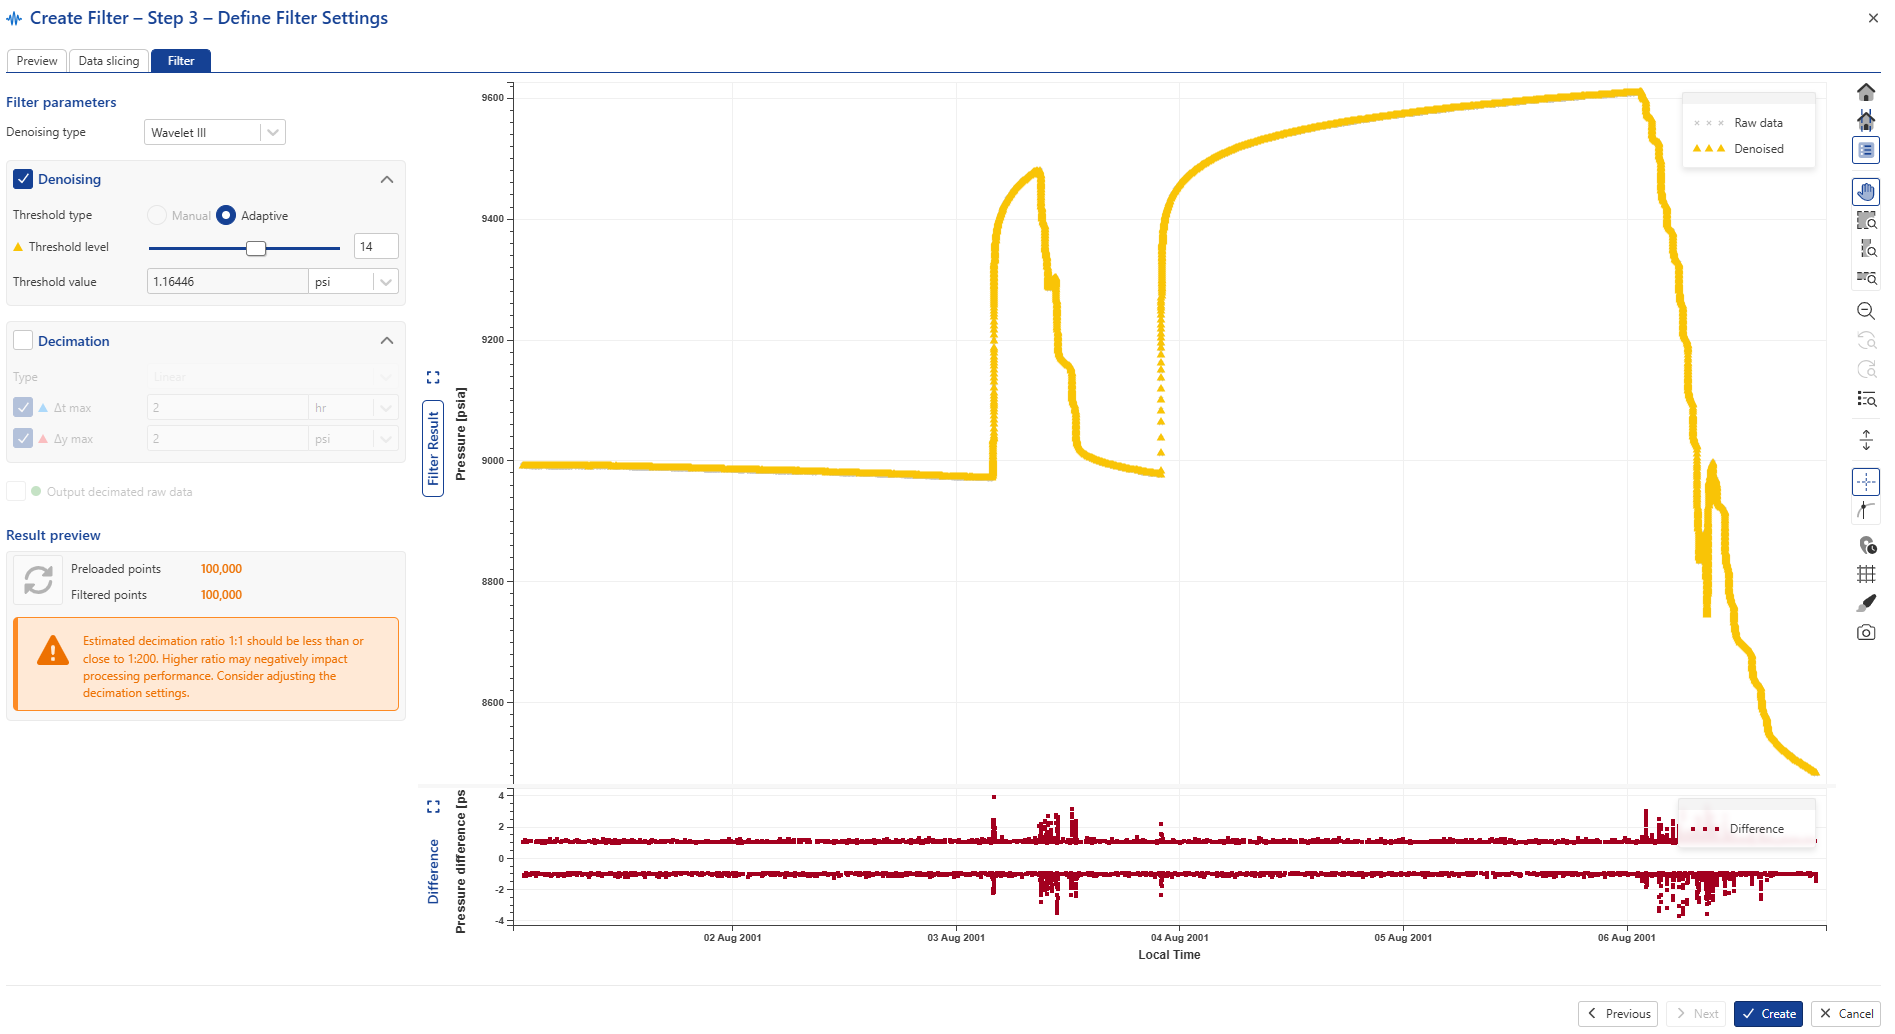
Task: Click the Threshold level slider handle
Action: click(256, 248)
